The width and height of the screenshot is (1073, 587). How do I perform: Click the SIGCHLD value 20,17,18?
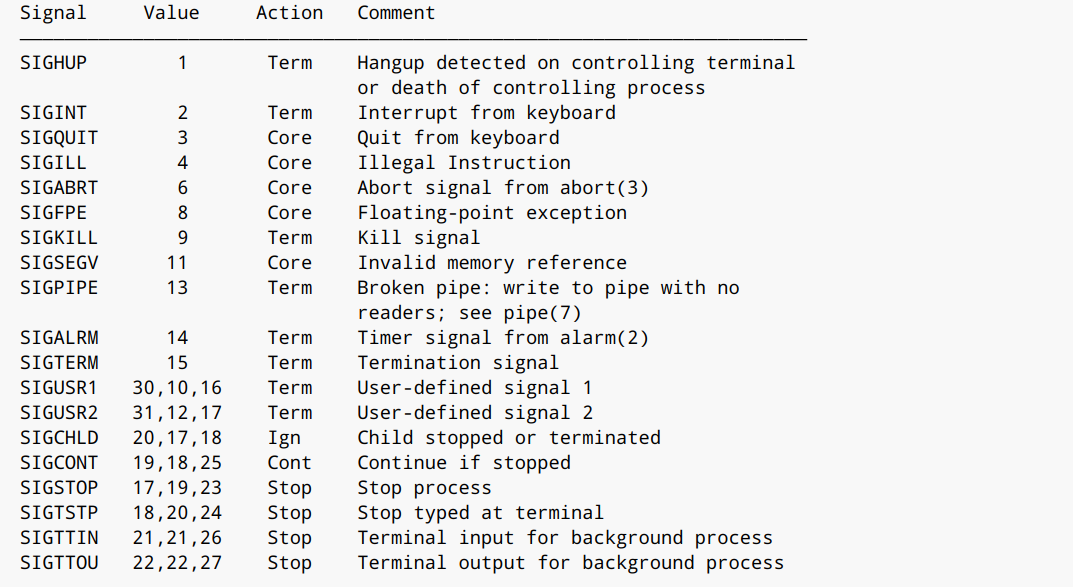(177, 438)
